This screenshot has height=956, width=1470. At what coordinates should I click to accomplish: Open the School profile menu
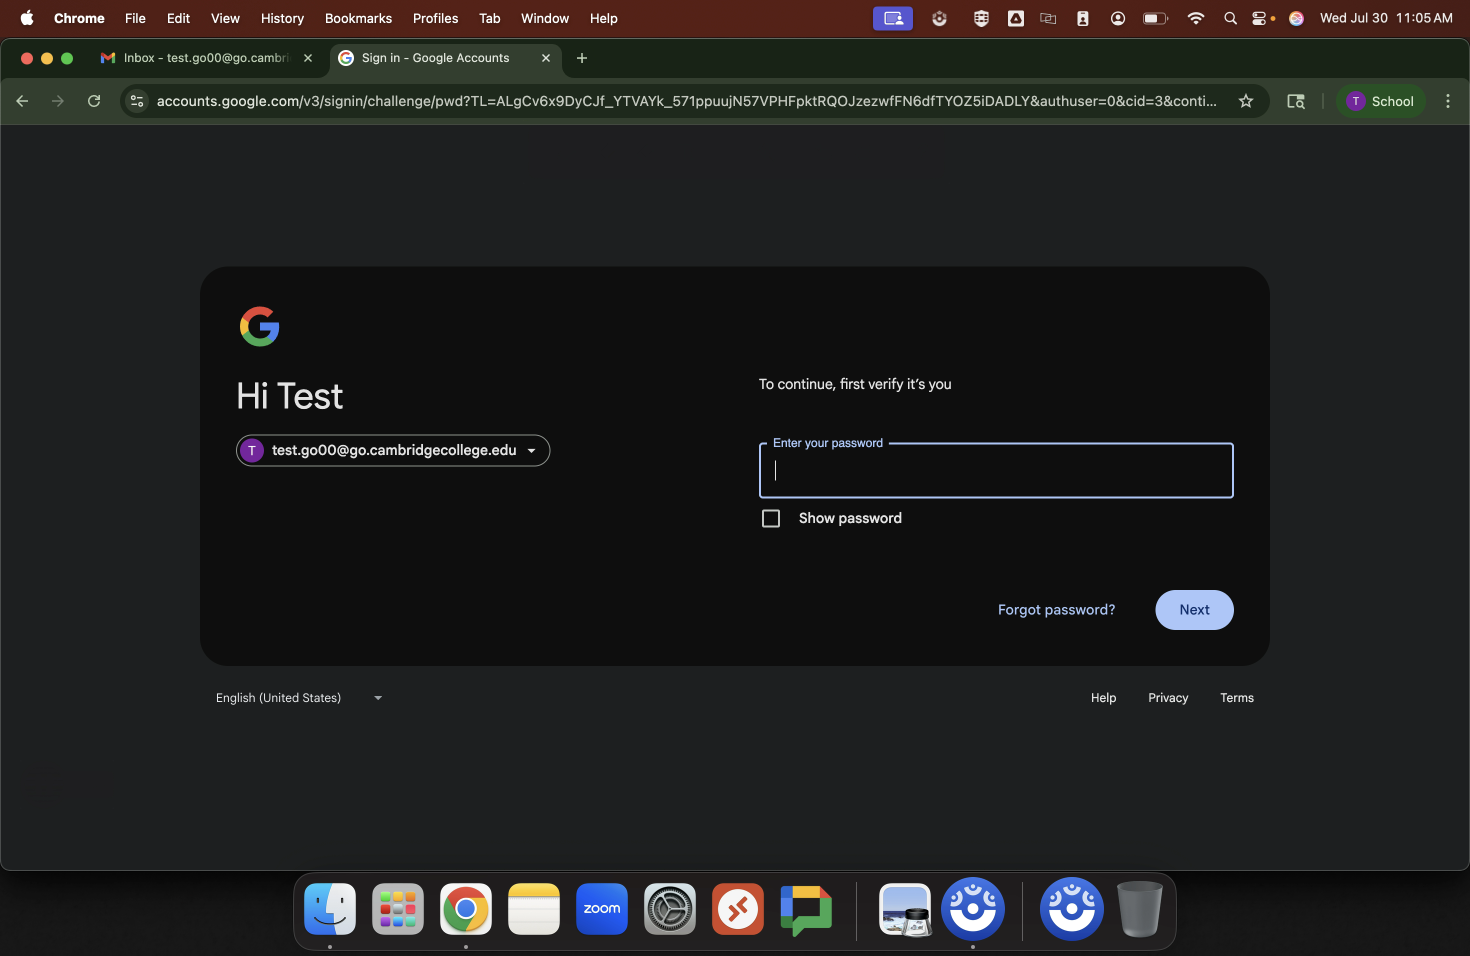click(1381, 101)
